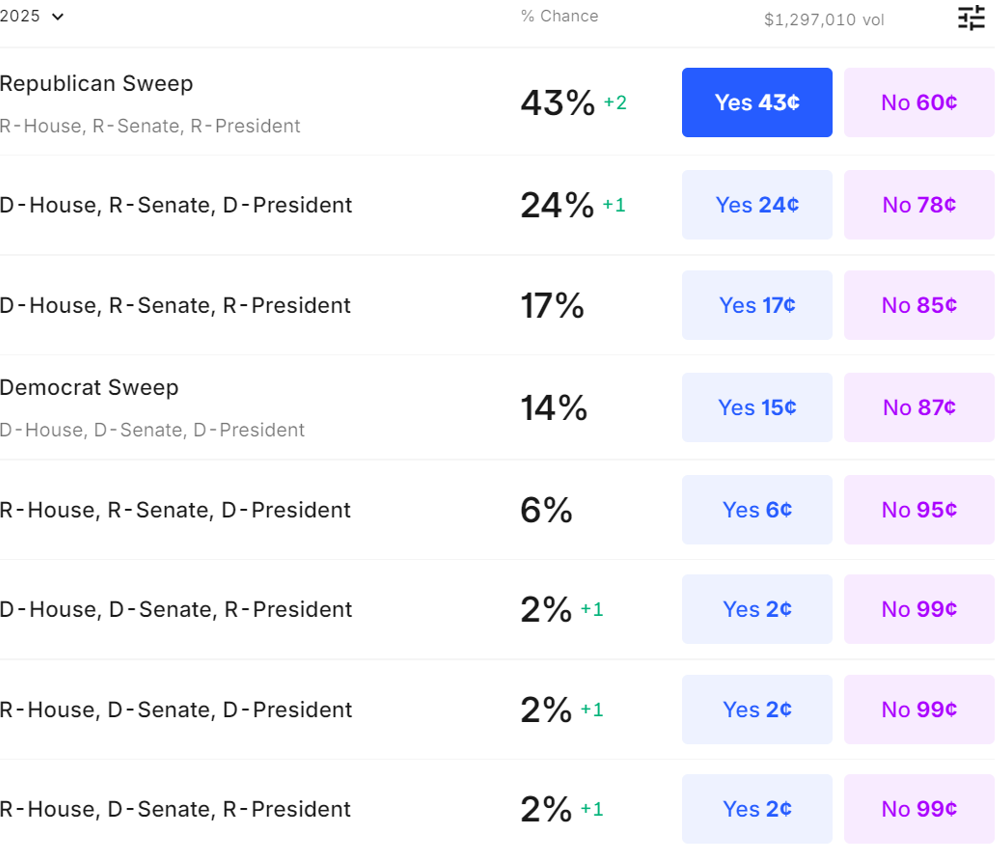Expand the 2025 year dropdown
The height and width of the screenshot is (853, 1000).
tap(32, 16)
